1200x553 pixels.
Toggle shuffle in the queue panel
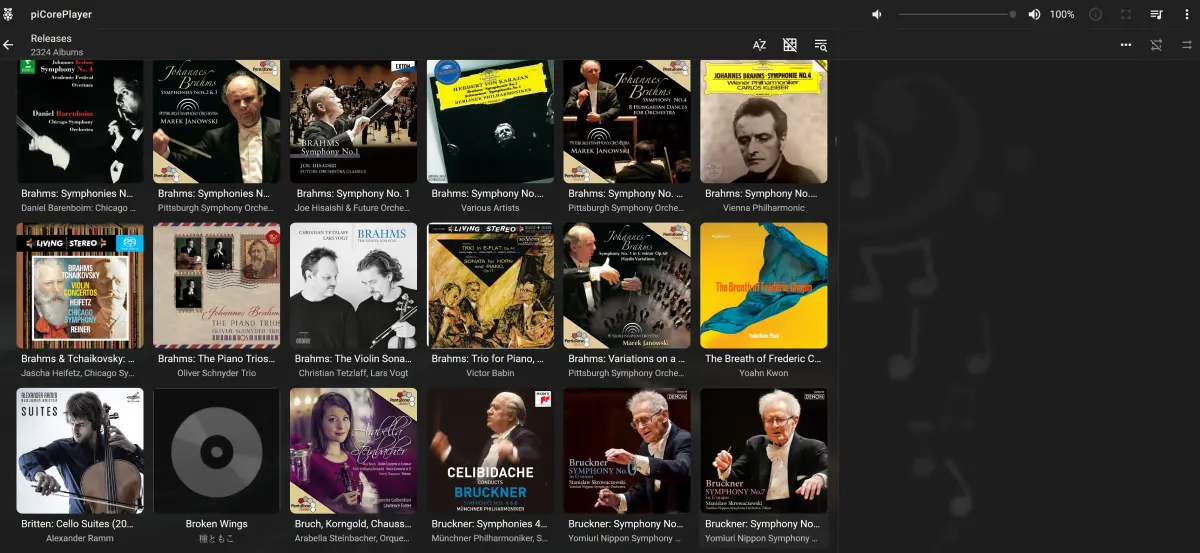[1156, 45]
